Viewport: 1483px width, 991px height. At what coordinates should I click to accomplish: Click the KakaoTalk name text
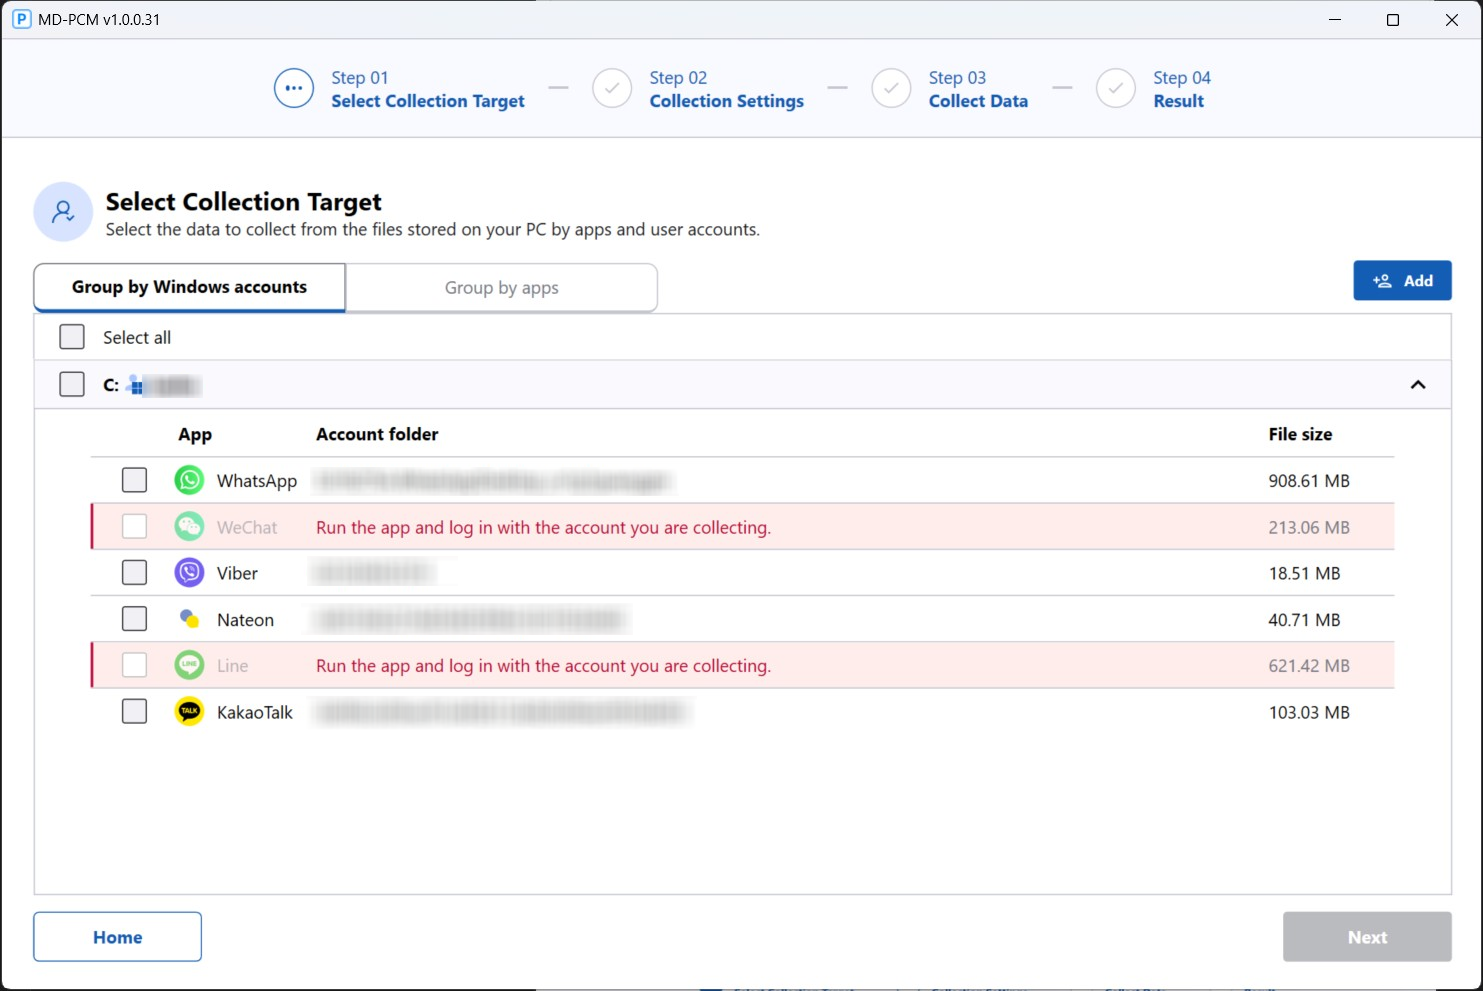click(255, 712)
